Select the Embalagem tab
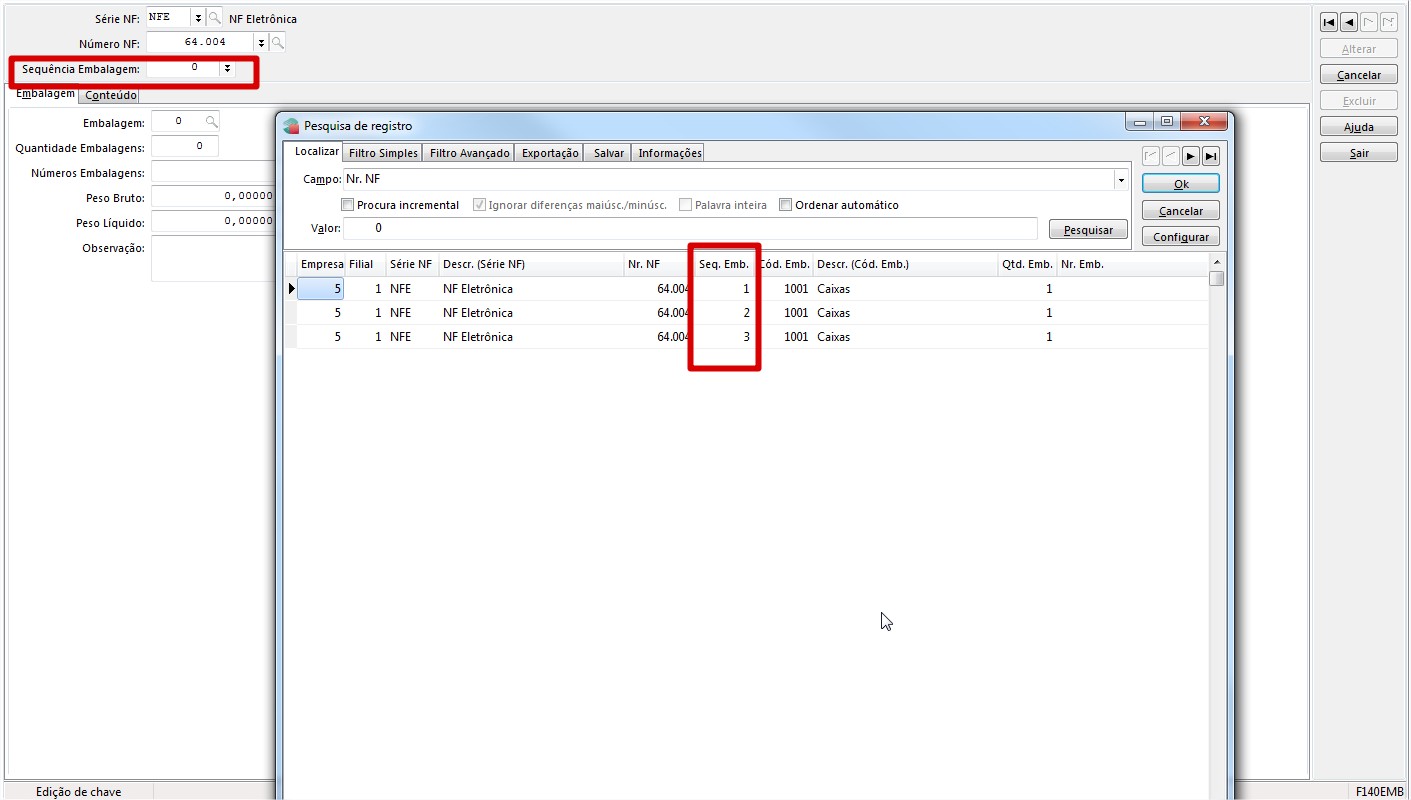 46,93
